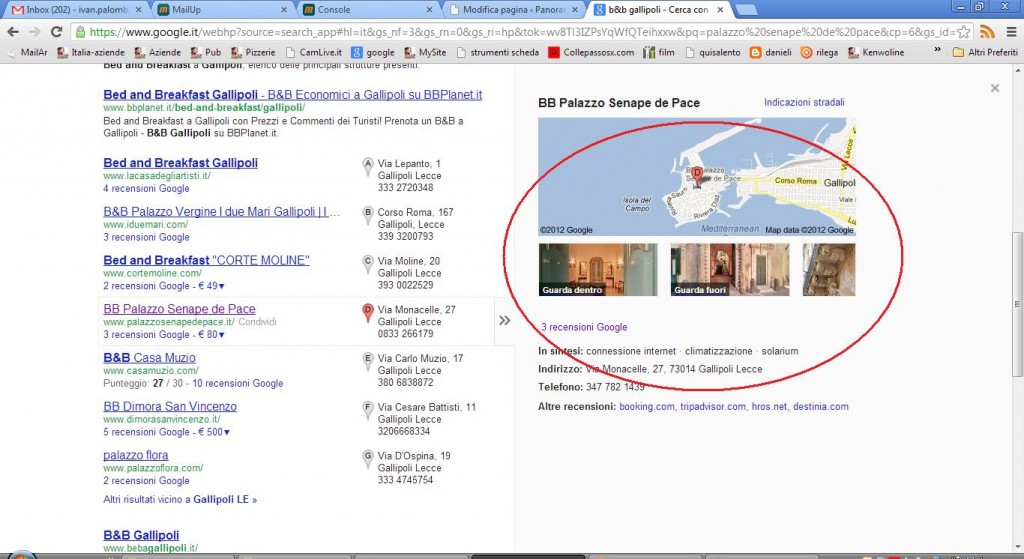The image size is (1024, 559).
Task: Click Indicazioni stradali directions link
Action: point(804,103)
